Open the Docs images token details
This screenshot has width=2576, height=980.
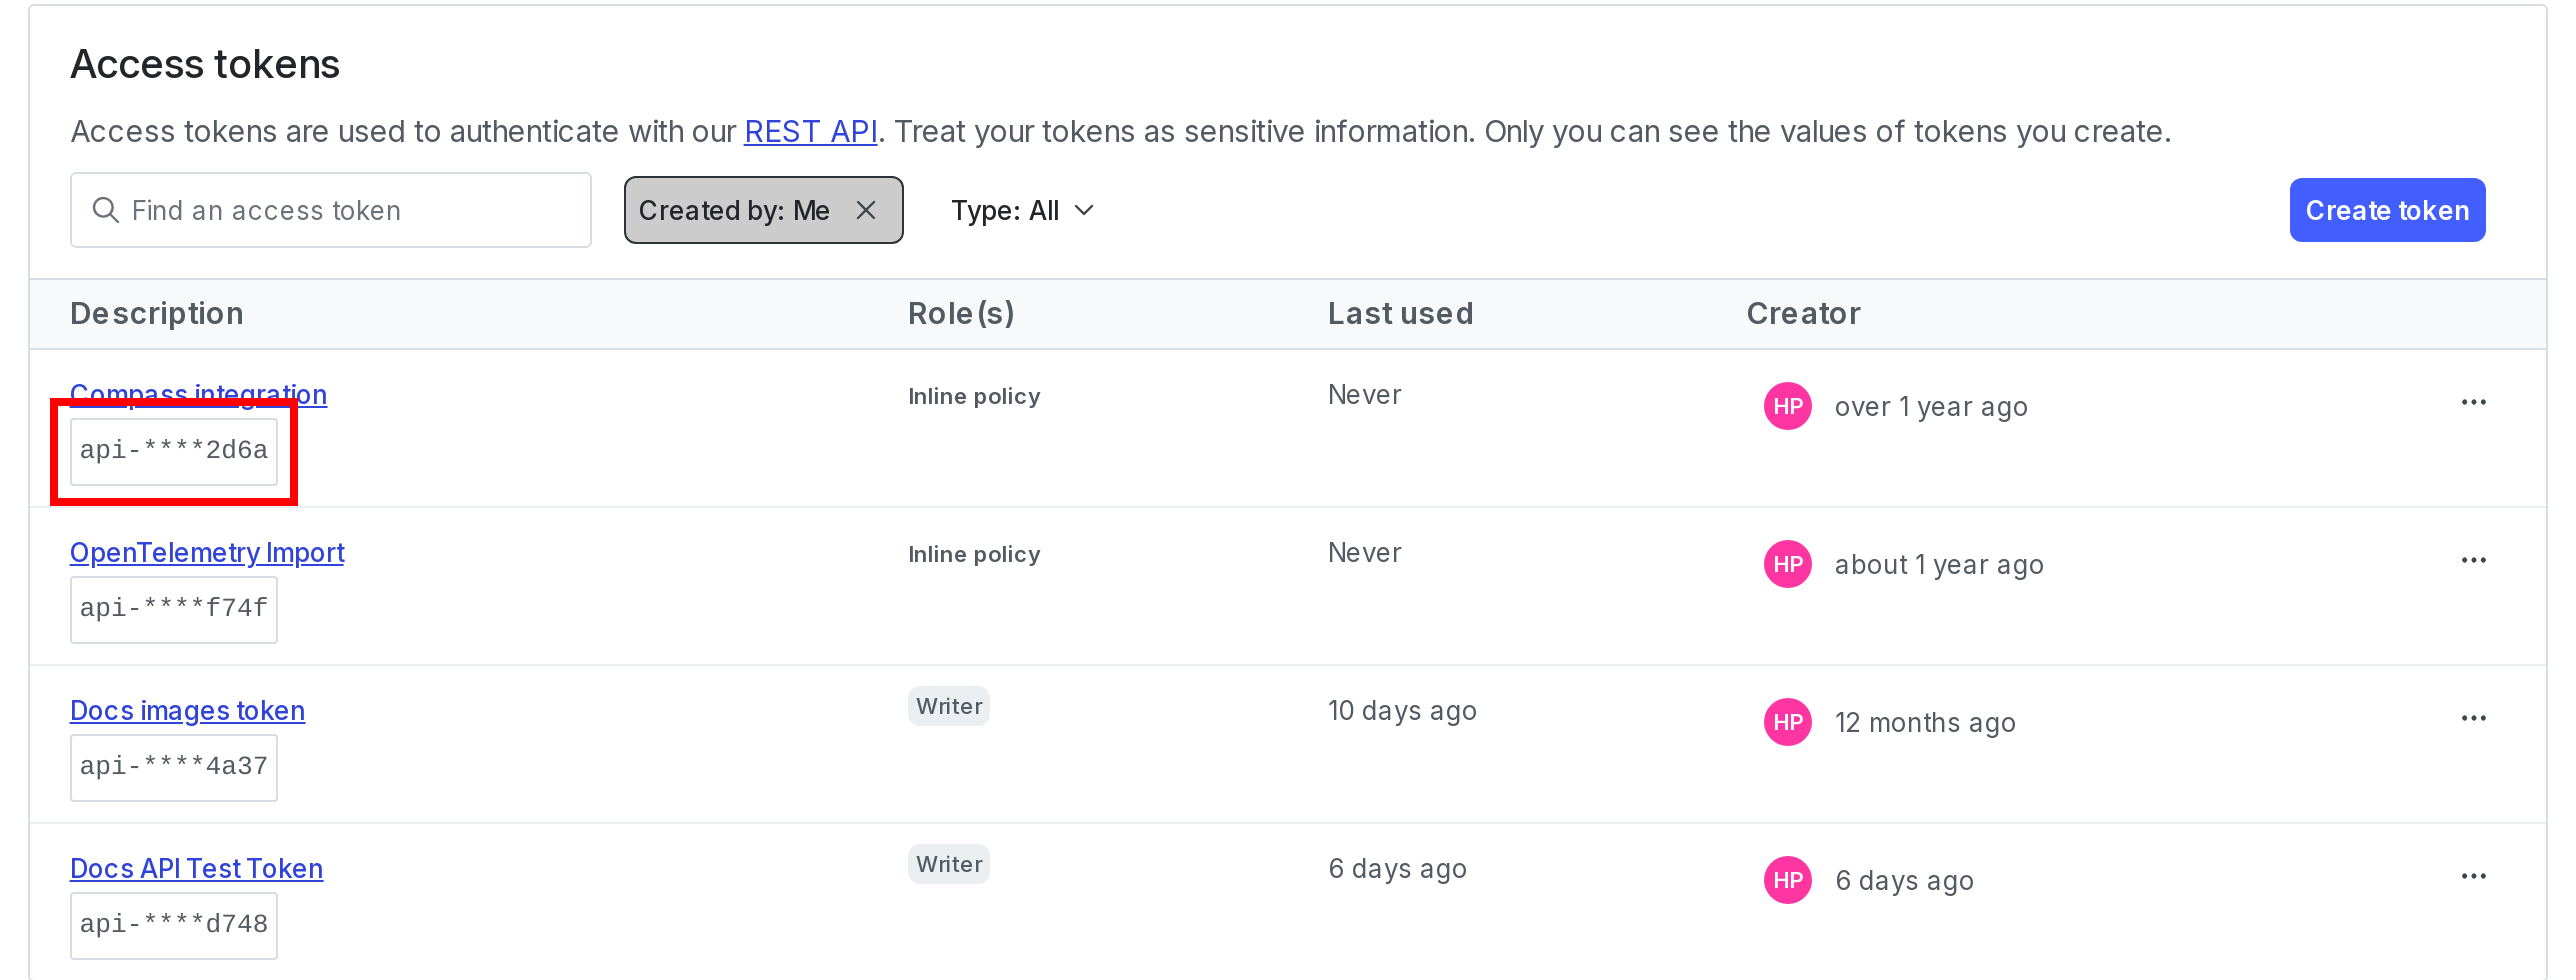[187, 710]
